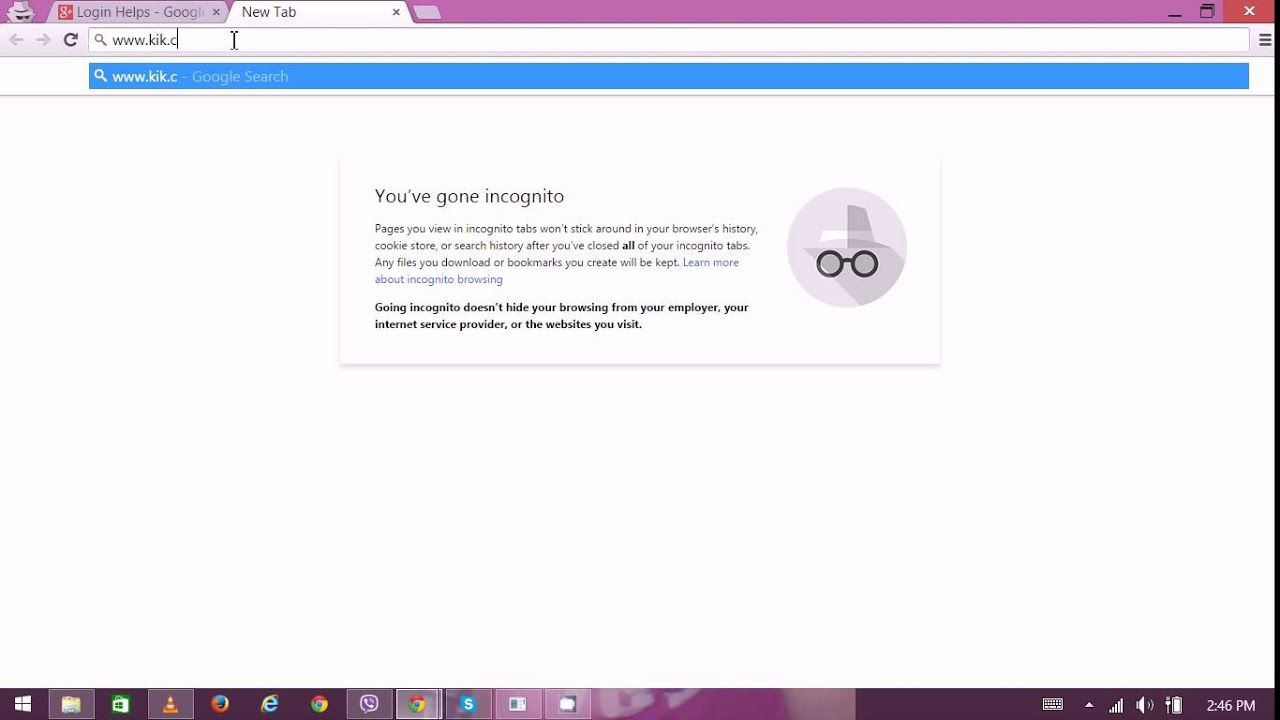Launch Firefox from the taskbar
Image resolution: width=1280 pixels, height=720 pixels.
coord(220,705)
